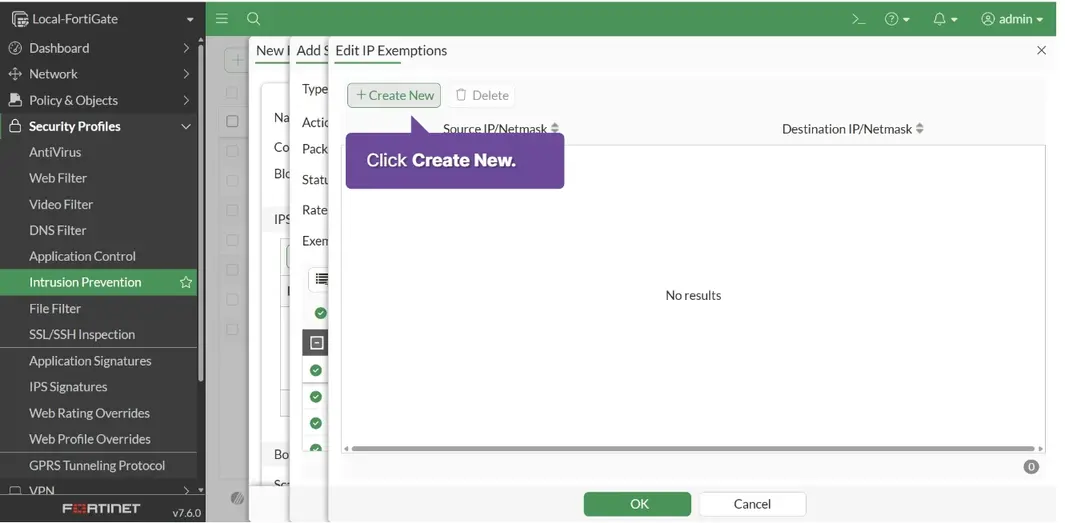1065x523 pixels.
Task: Dismiss the dialog with Cancel
Action: point(752,504)
